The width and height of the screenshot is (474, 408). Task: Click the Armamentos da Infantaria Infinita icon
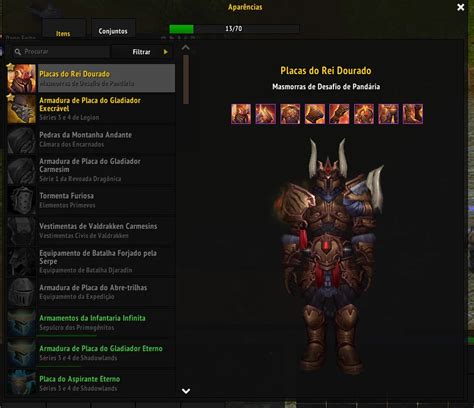[22, 322]
